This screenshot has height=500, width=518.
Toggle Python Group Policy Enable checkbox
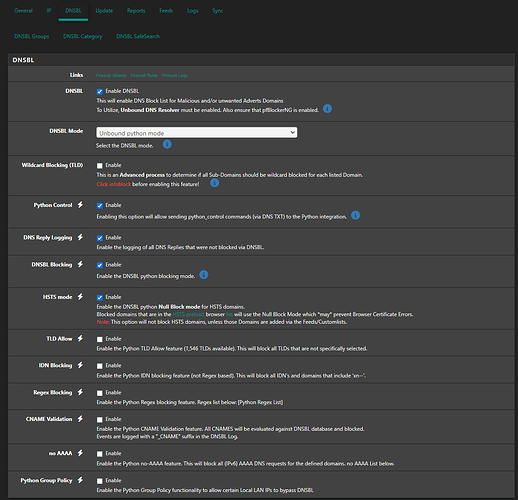pyautogui.click(x=100, y=481)
